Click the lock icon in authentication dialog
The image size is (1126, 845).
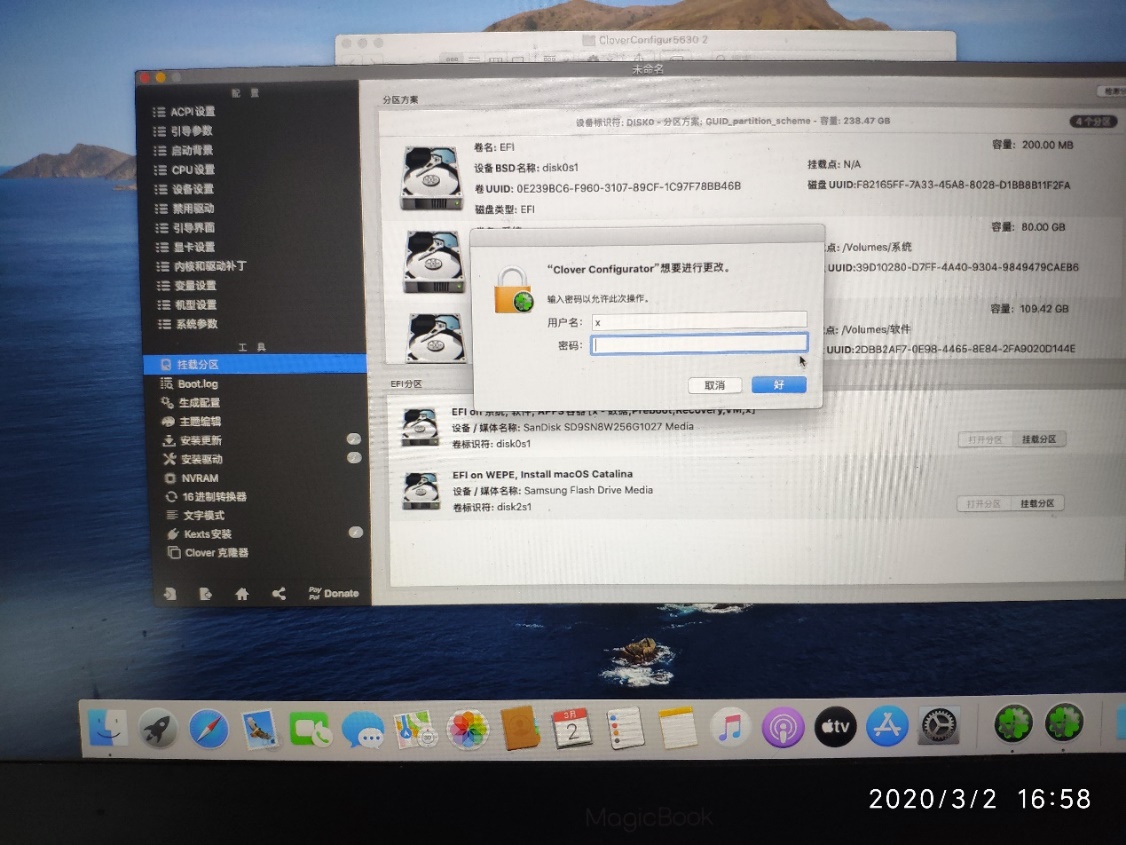point(513,290)
